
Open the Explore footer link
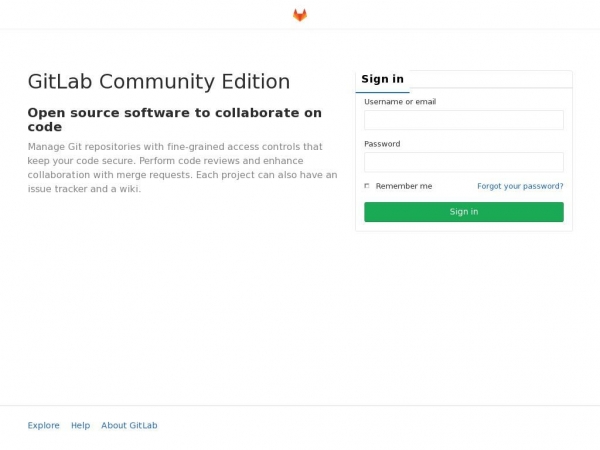coord(43,425)
